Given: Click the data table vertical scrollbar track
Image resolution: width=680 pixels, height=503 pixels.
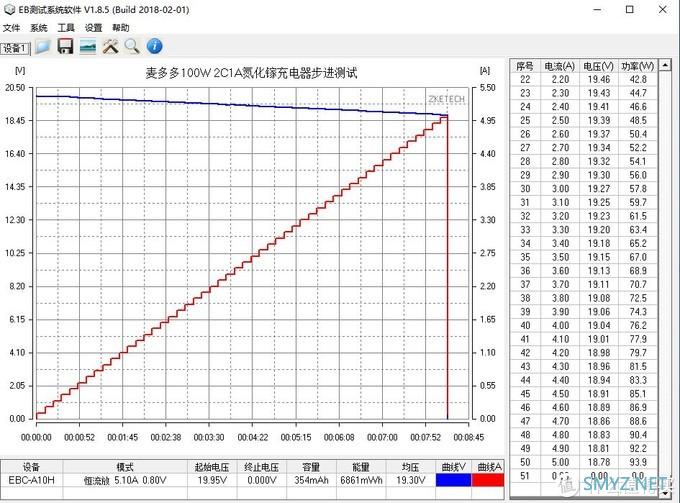Looking at the screenshot, I should [x=665, y=278].
